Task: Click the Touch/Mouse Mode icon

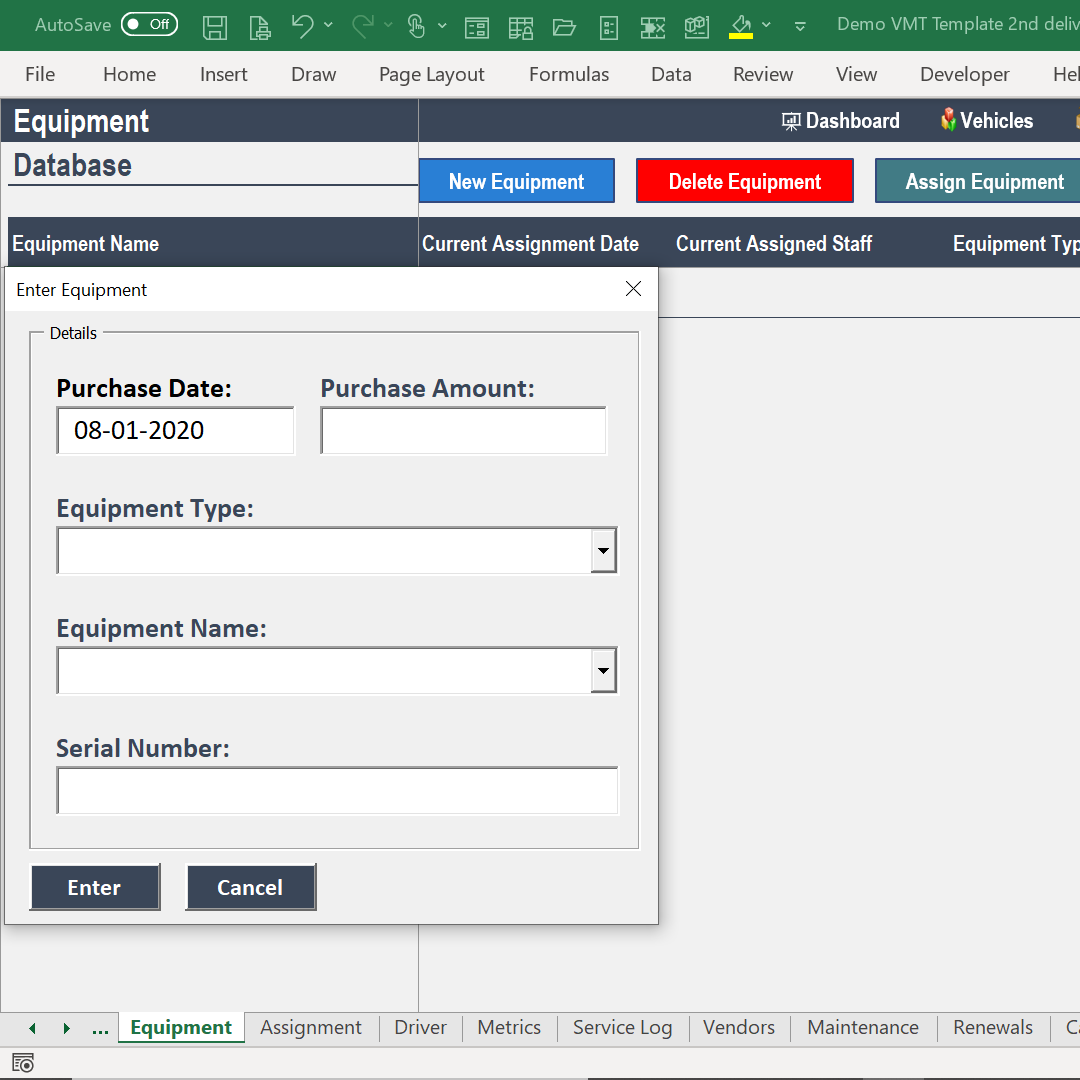Action: point(418,27)
